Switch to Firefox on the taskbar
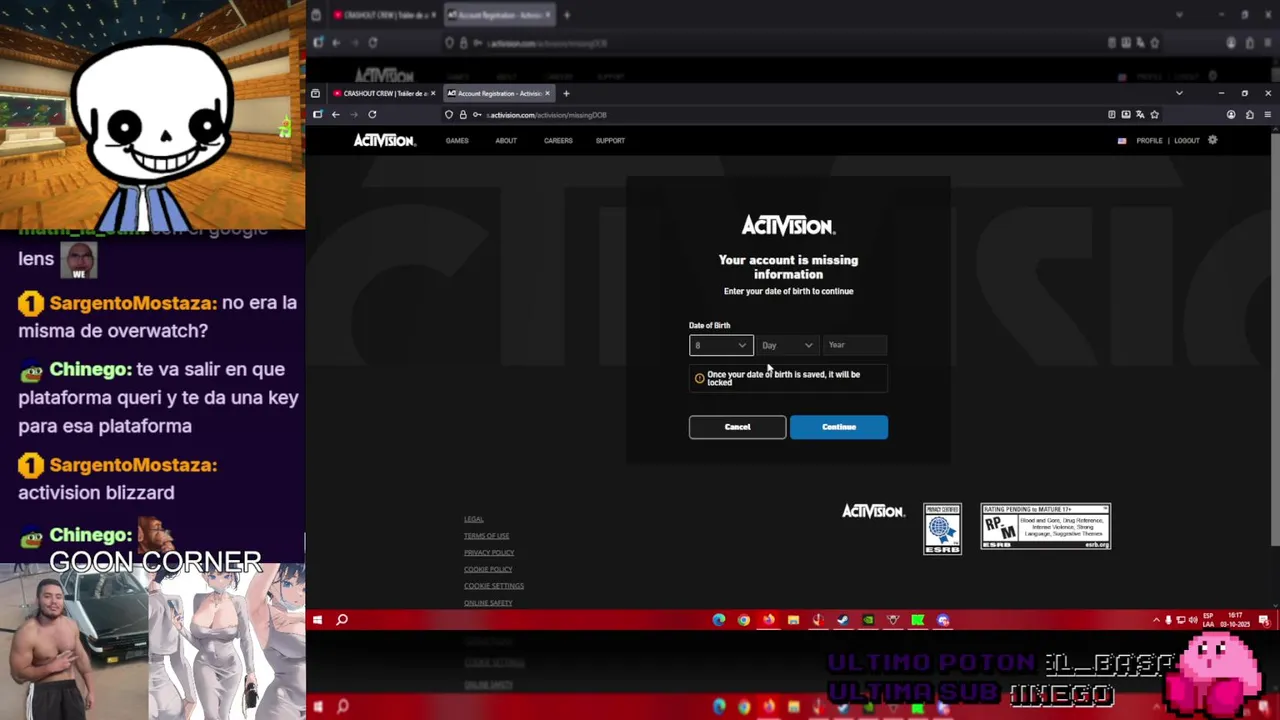Screen dimensions: 1280x720 click(768, 620)
